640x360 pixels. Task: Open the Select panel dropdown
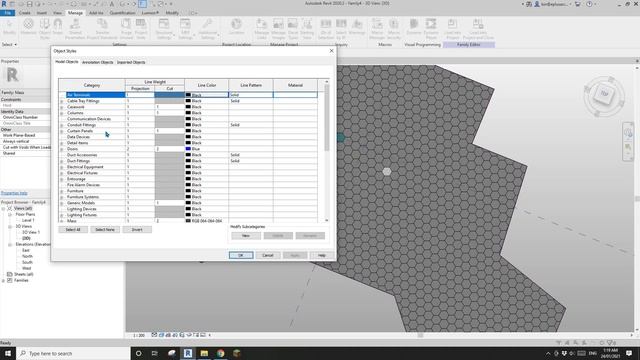pyautogui.click(x=9, y=44)
